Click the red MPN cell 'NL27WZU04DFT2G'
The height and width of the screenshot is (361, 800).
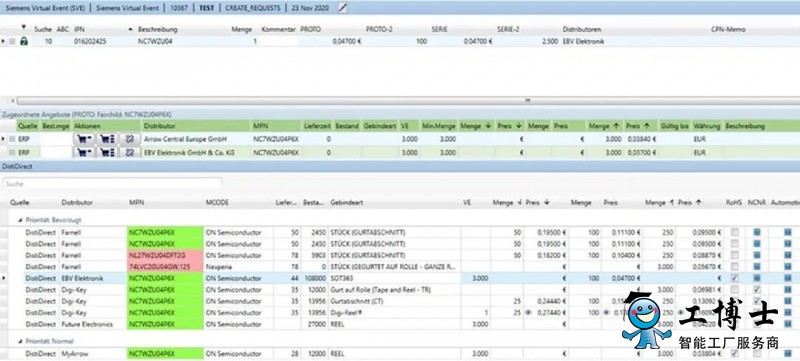[165, 255]
